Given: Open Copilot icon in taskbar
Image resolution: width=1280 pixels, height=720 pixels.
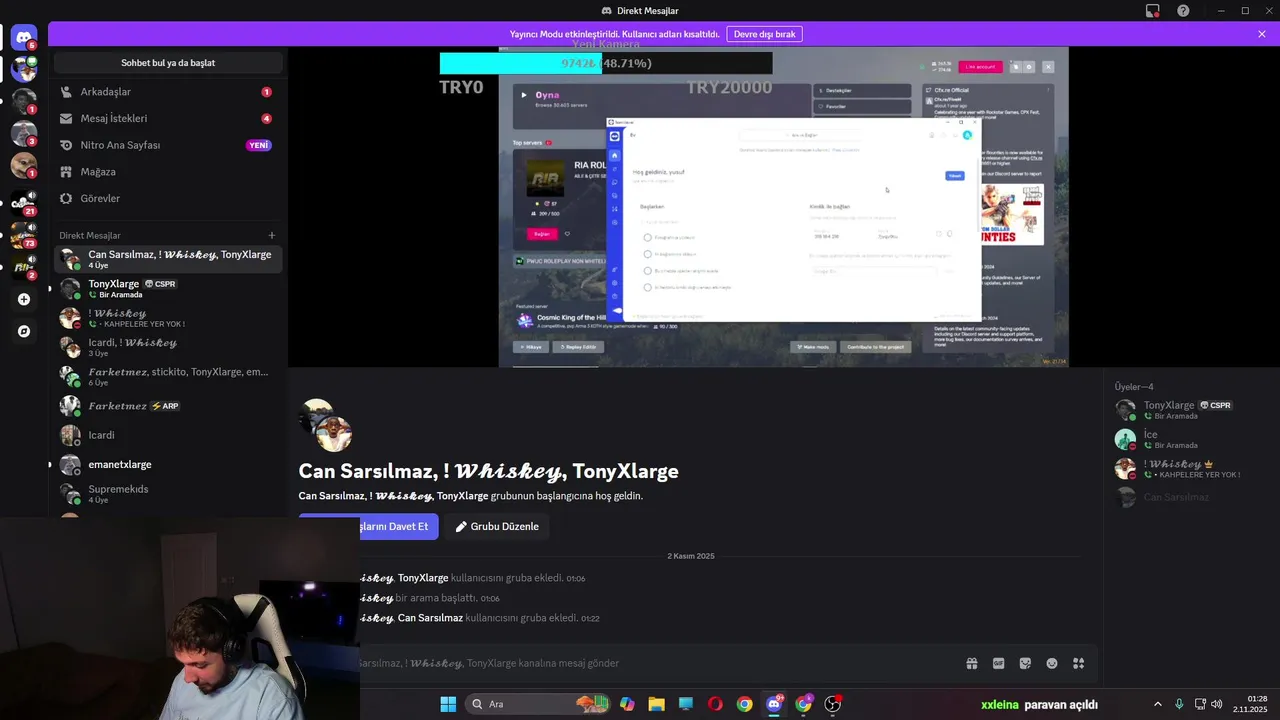Looking at the screenshot, I should coord(627,704).
